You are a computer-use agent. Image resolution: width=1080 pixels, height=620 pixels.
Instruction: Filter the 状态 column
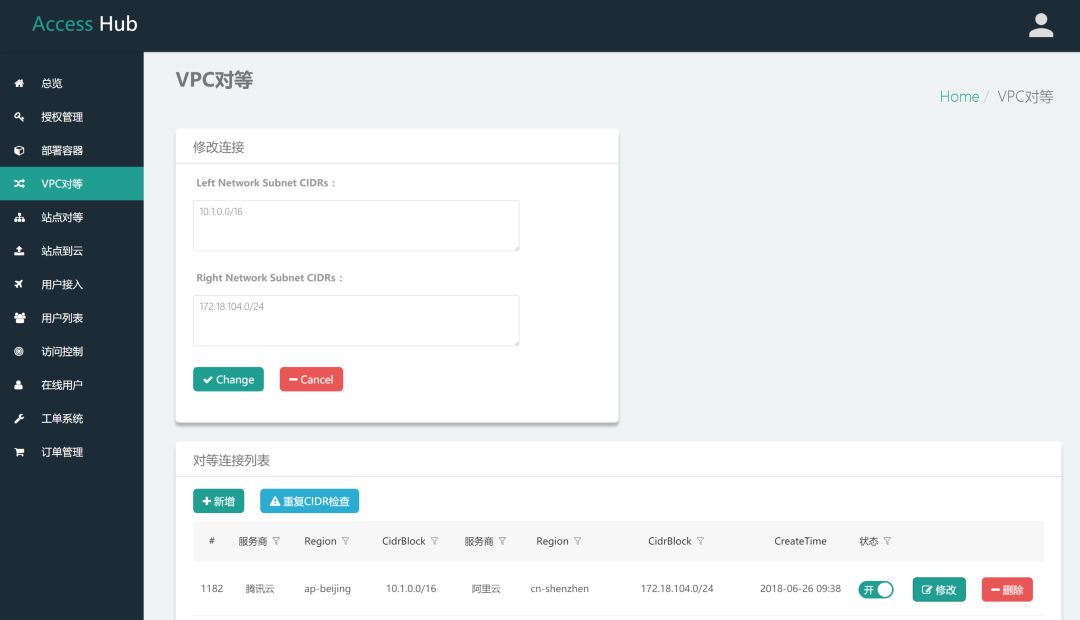click(887, 541)
